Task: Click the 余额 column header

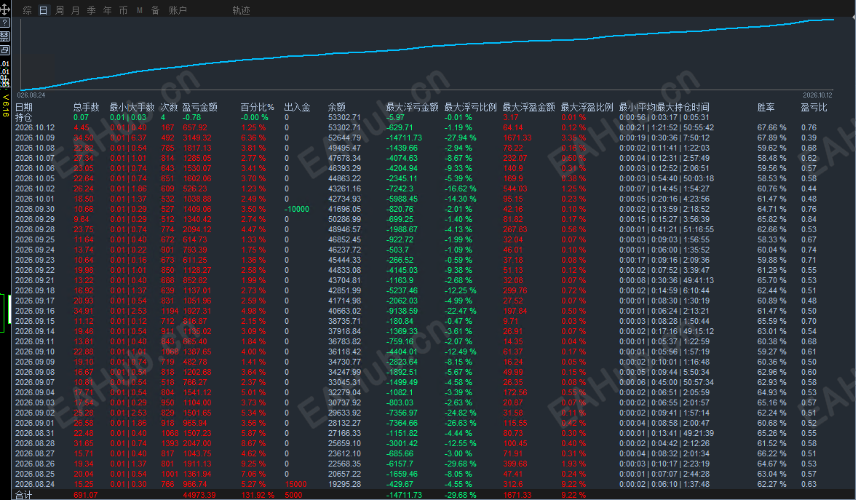Action: (336, 107)
